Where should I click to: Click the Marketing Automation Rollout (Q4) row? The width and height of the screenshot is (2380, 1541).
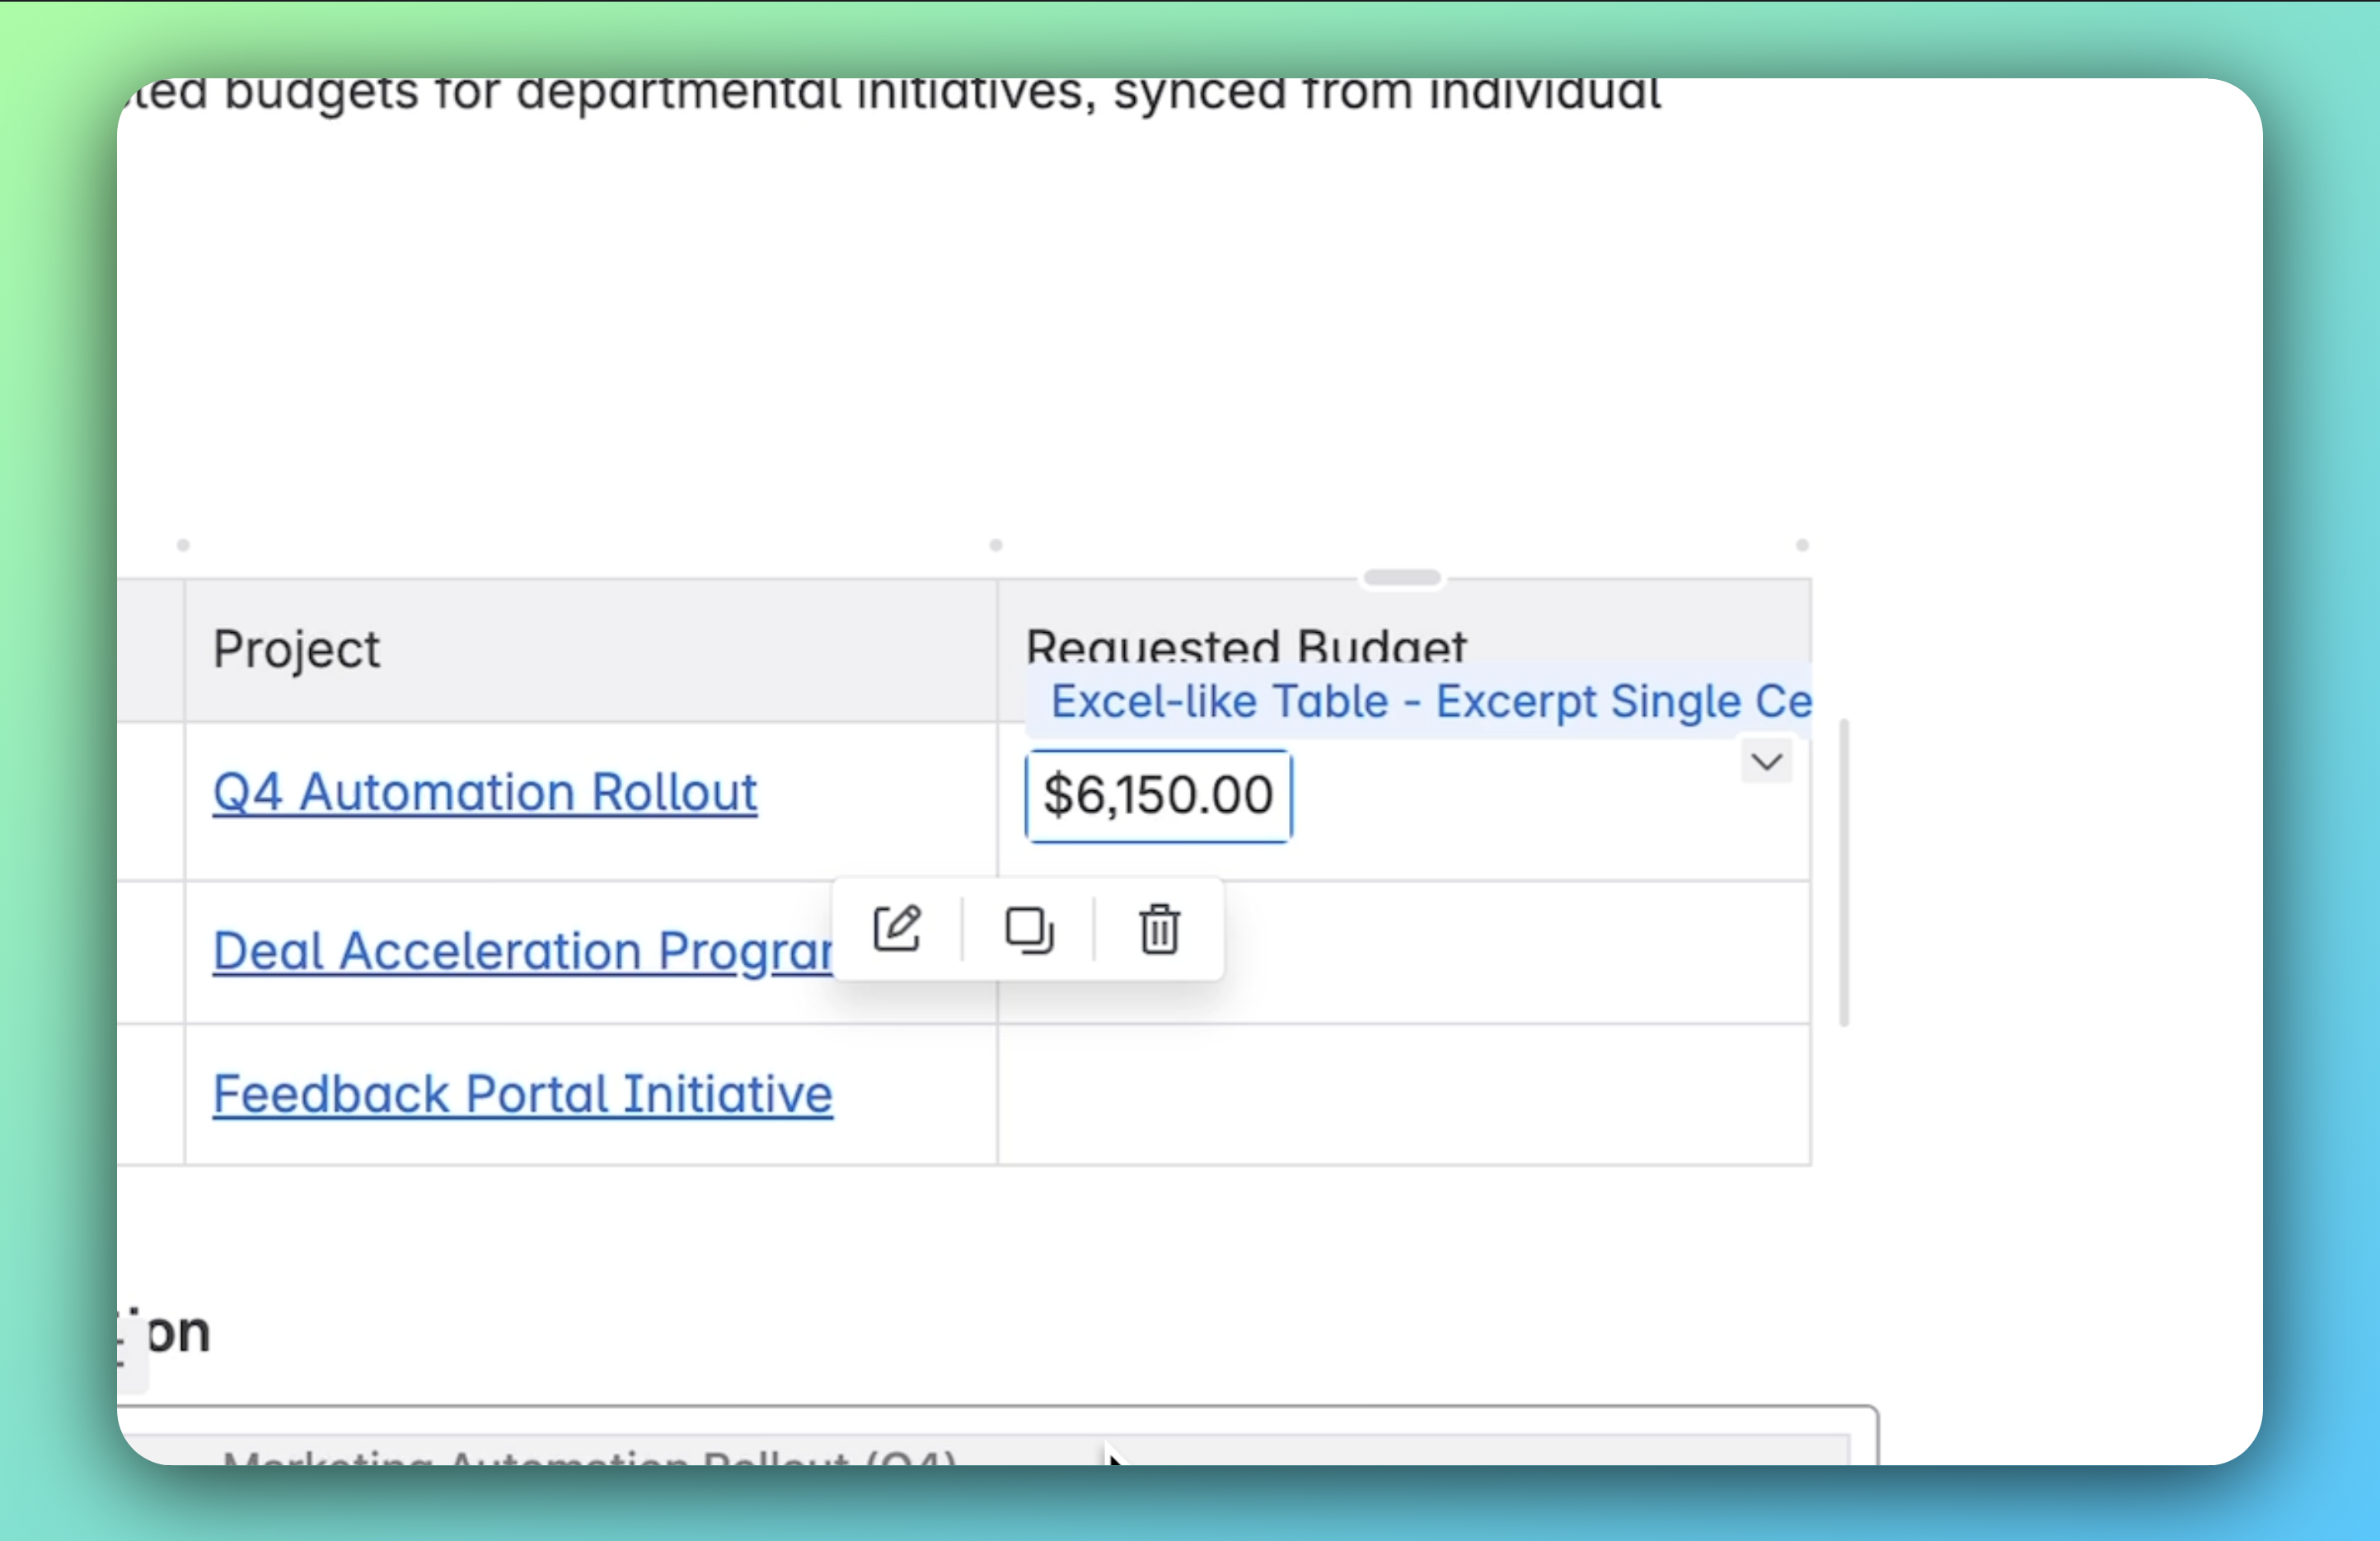(590, 1456)
